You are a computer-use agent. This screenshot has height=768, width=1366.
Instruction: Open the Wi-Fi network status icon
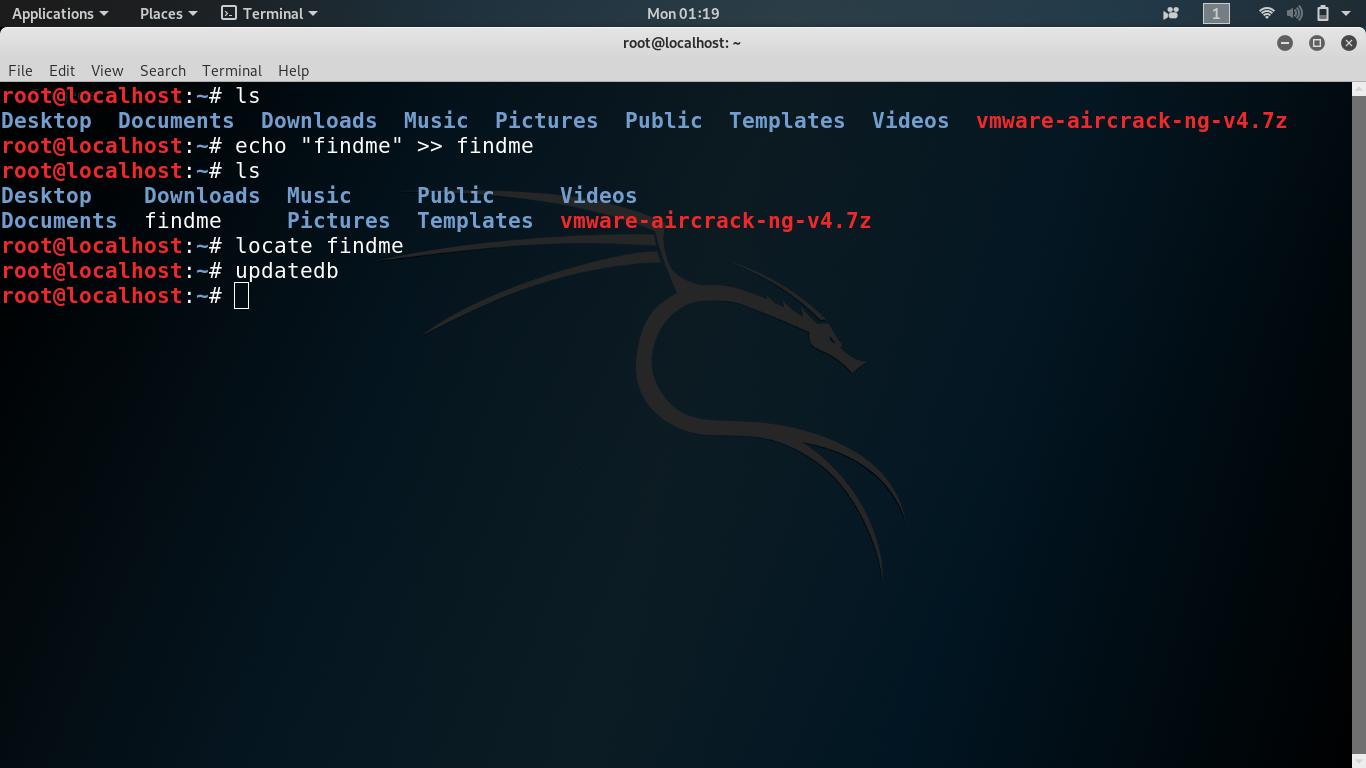1267,13
